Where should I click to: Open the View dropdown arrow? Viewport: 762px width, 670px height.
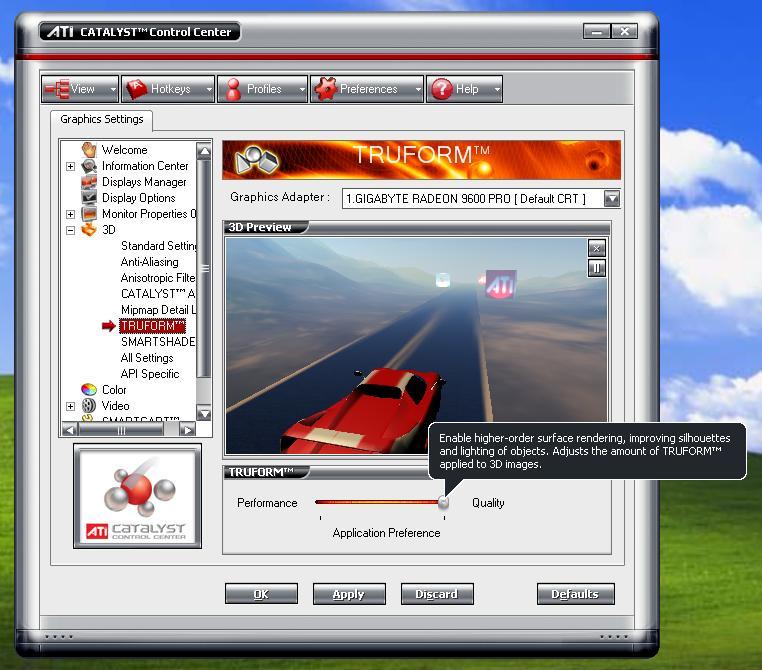coord(113,89)
